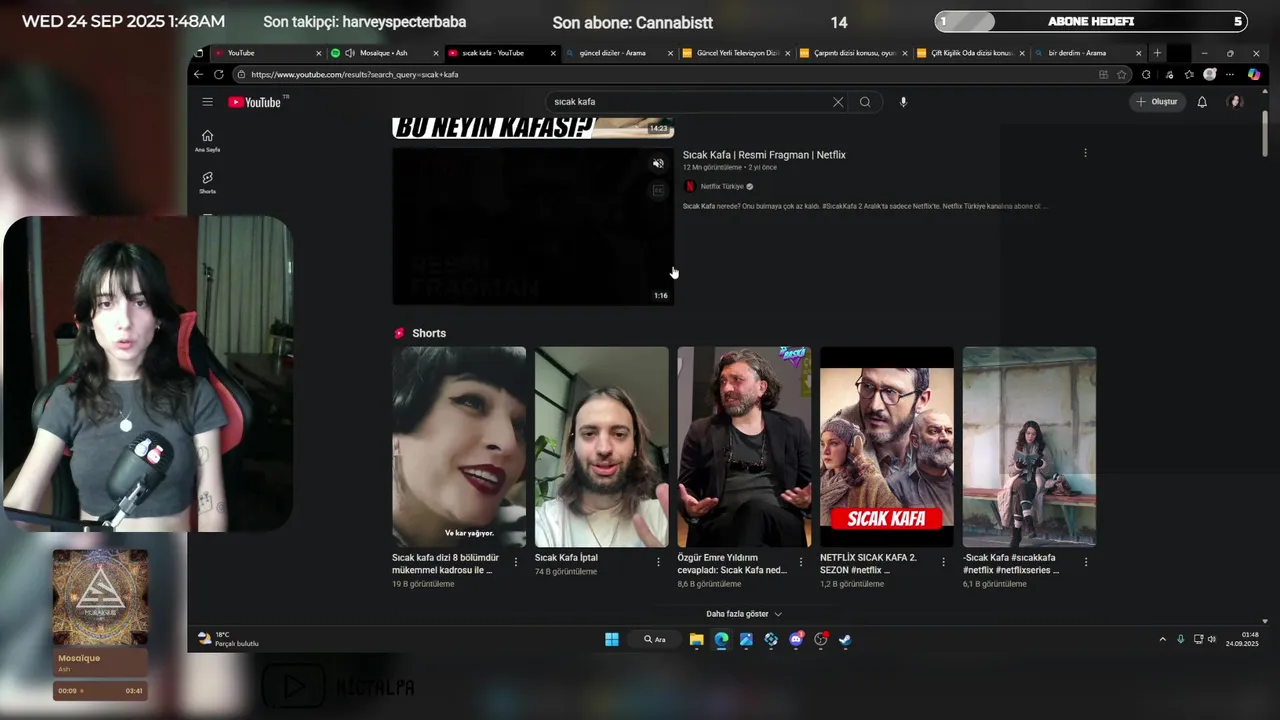Image resolution: width=1280 pixels, height=720 pixels.
Task: Open the weather widget showing 18°C
Action: [229, 639]
